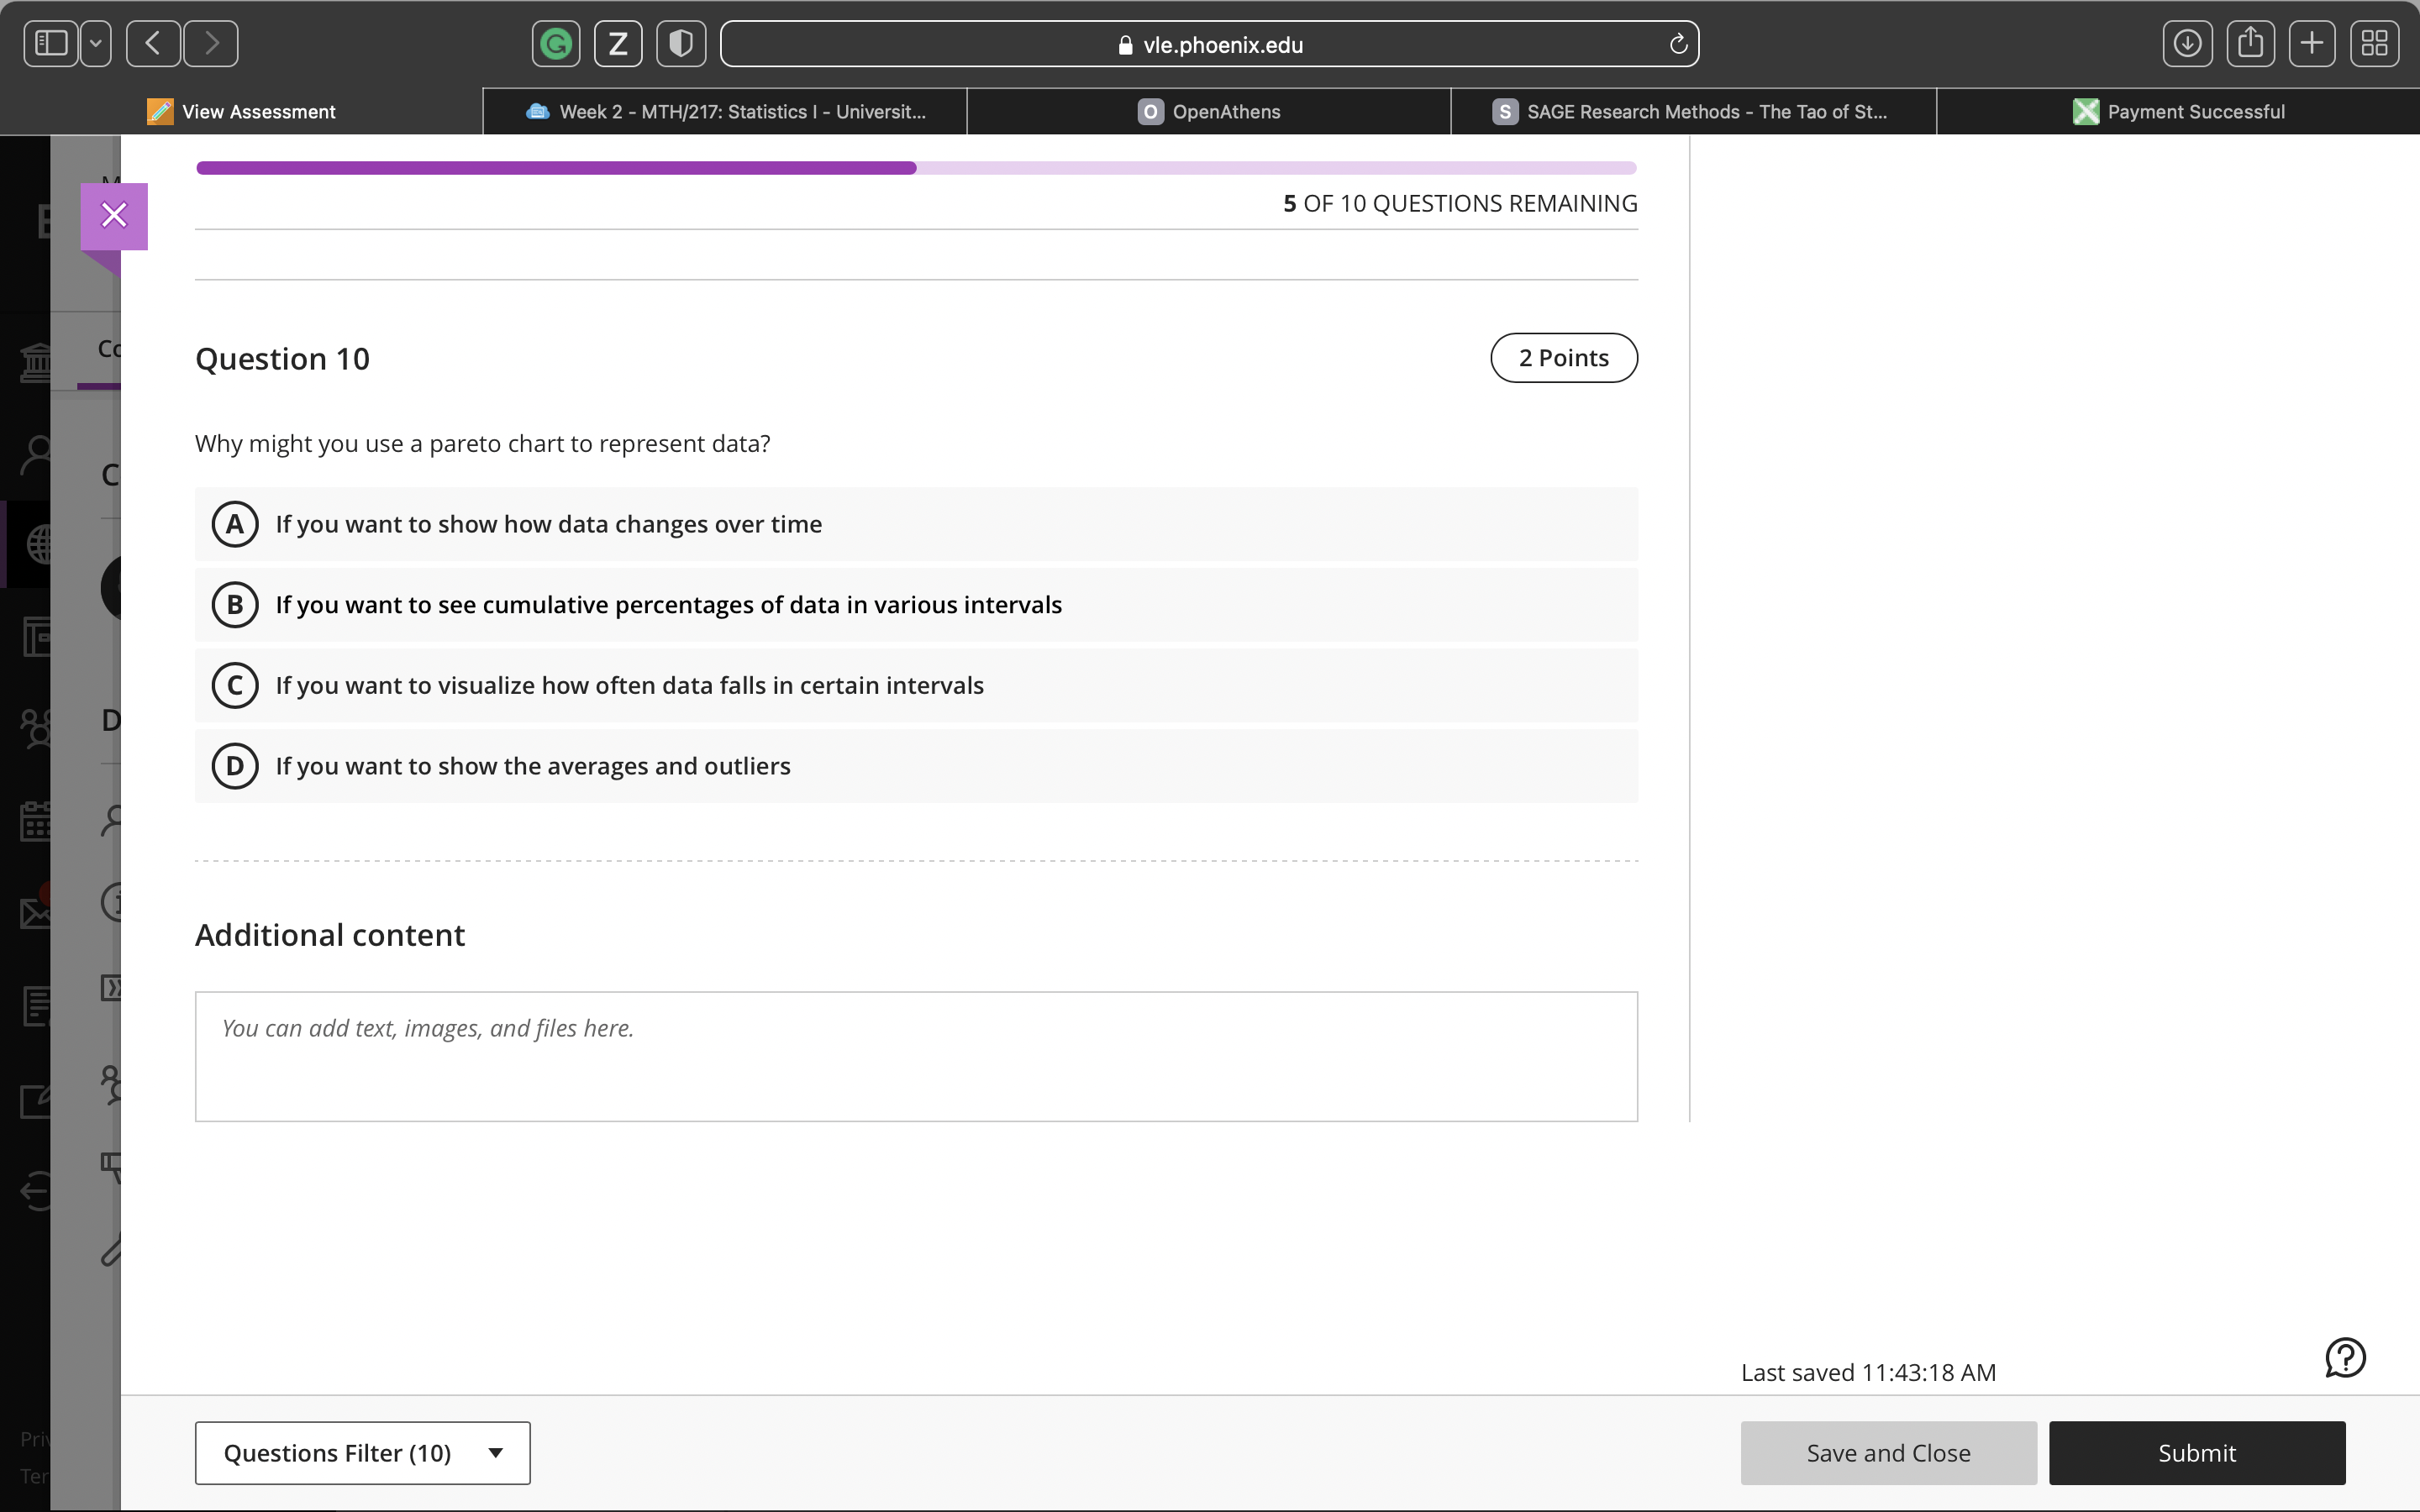Open the Share menu icon
This screenshot has width=2420, height=1512.
pos(2250,43)
